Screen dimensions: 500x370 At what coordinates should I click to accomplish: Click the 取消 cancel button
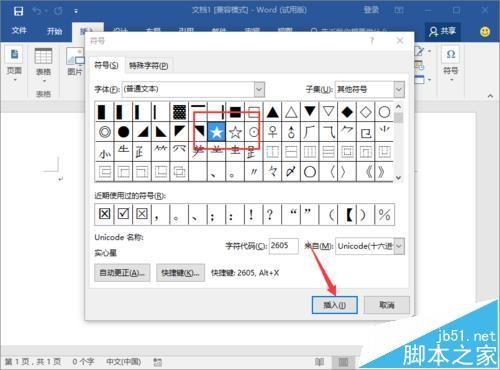387,305
